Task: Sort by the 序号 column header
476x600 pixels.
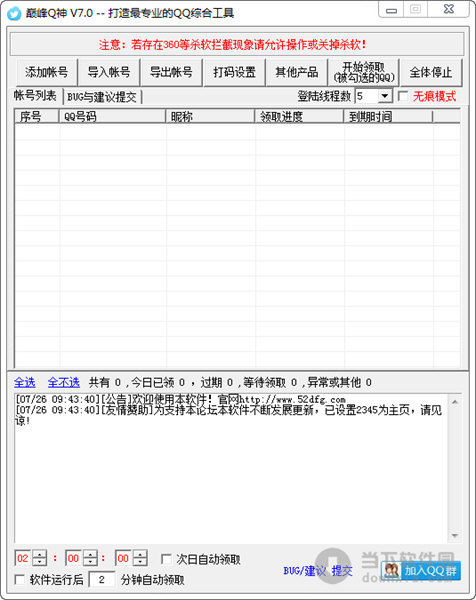Action: pyautogui.click(x=37, y=116)
